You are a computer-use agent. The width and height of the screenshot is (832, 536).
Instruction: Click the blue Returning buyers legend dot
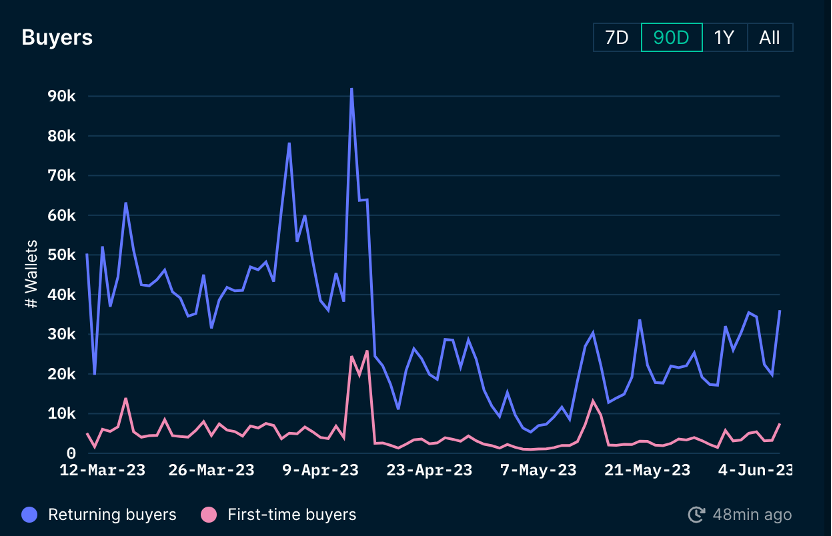coord(29,515)
